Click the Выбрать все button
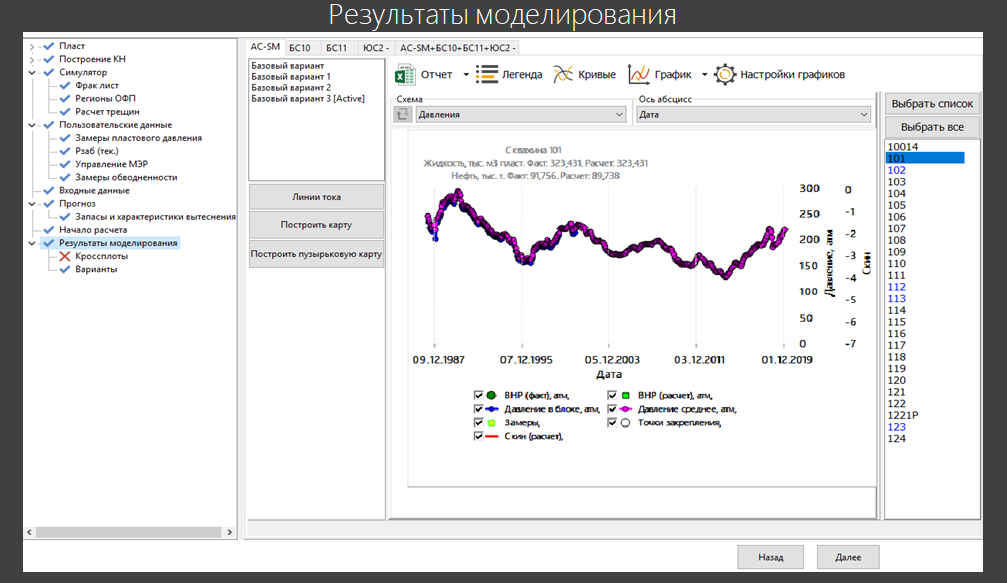The width and height of the screenshot is (1007, 583). point(933,127)
